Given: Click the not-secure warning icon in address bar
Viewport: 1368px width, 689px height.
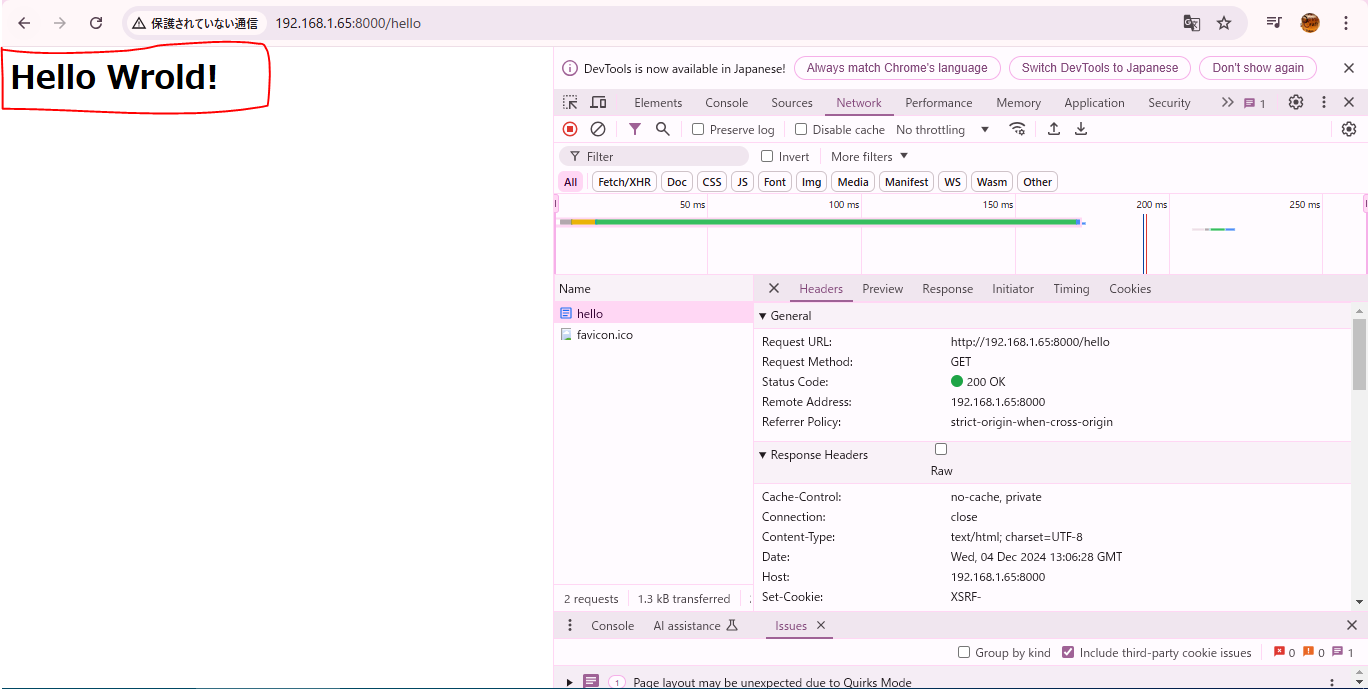Looking at the screenshot, I should coord(139,23).
